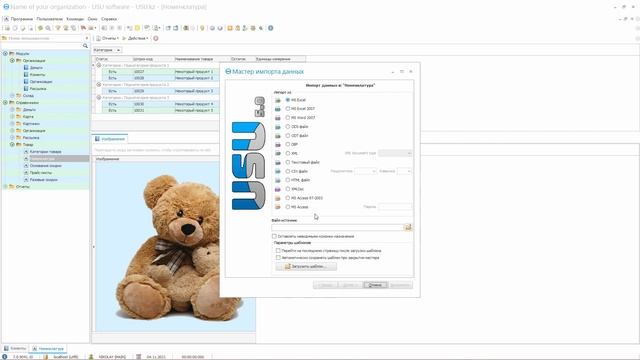
Task: Open the Отчеты dropdown in toolbar
Action: (107, 38)
